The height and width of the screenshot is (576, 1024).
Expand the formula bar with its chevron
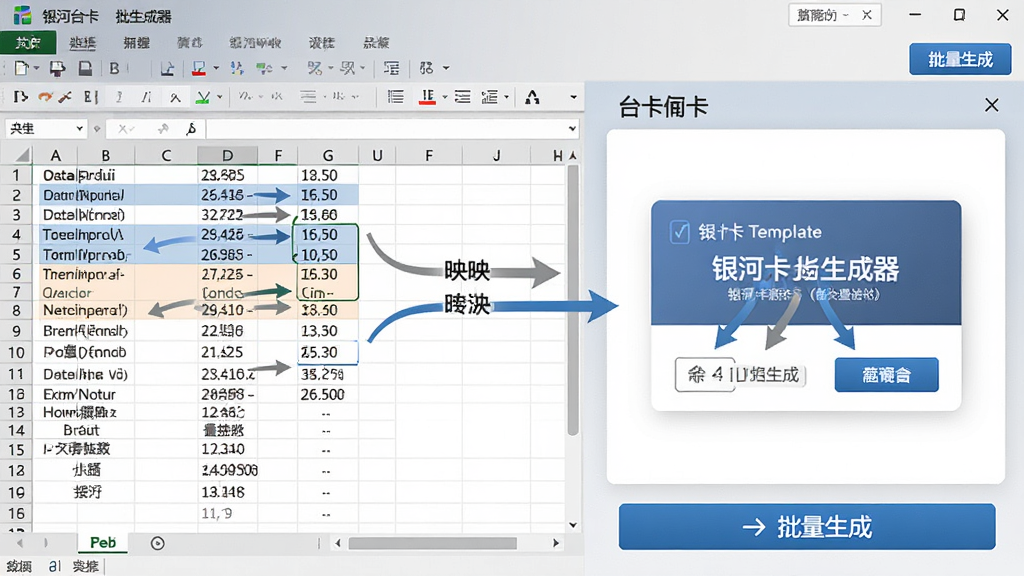[573, 129]
